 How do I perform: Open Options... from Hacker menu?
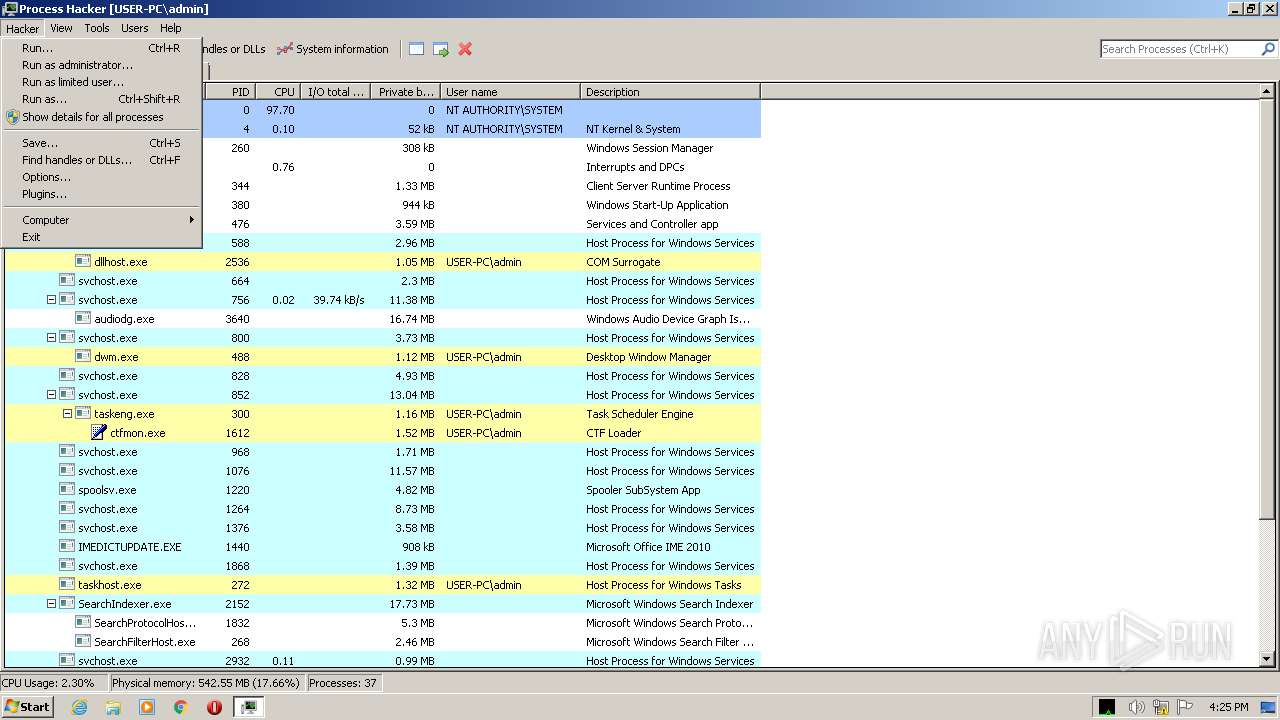coord(101,177)
